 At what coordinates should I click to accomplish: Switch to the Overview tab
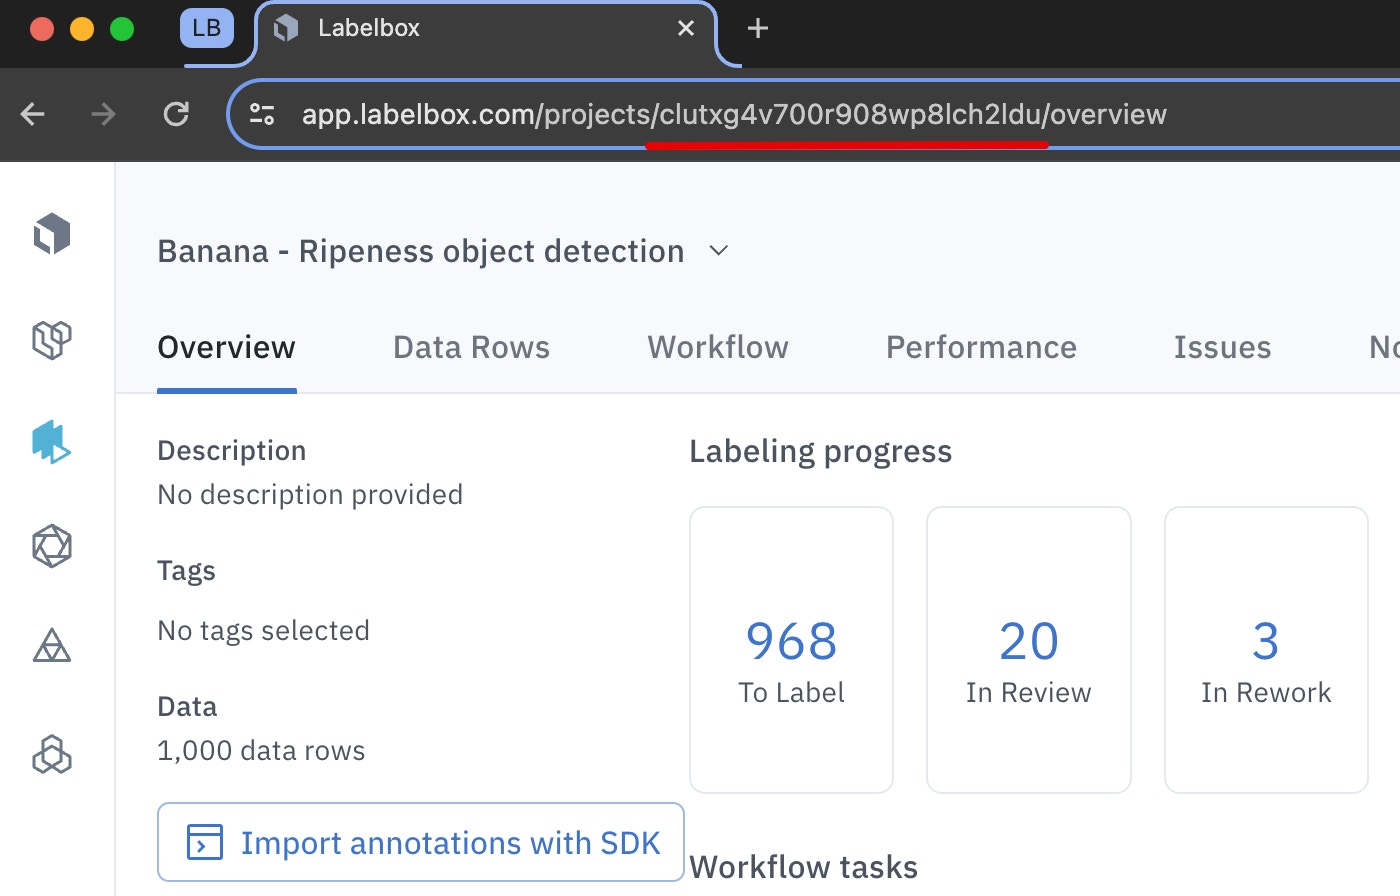(227, 347)
